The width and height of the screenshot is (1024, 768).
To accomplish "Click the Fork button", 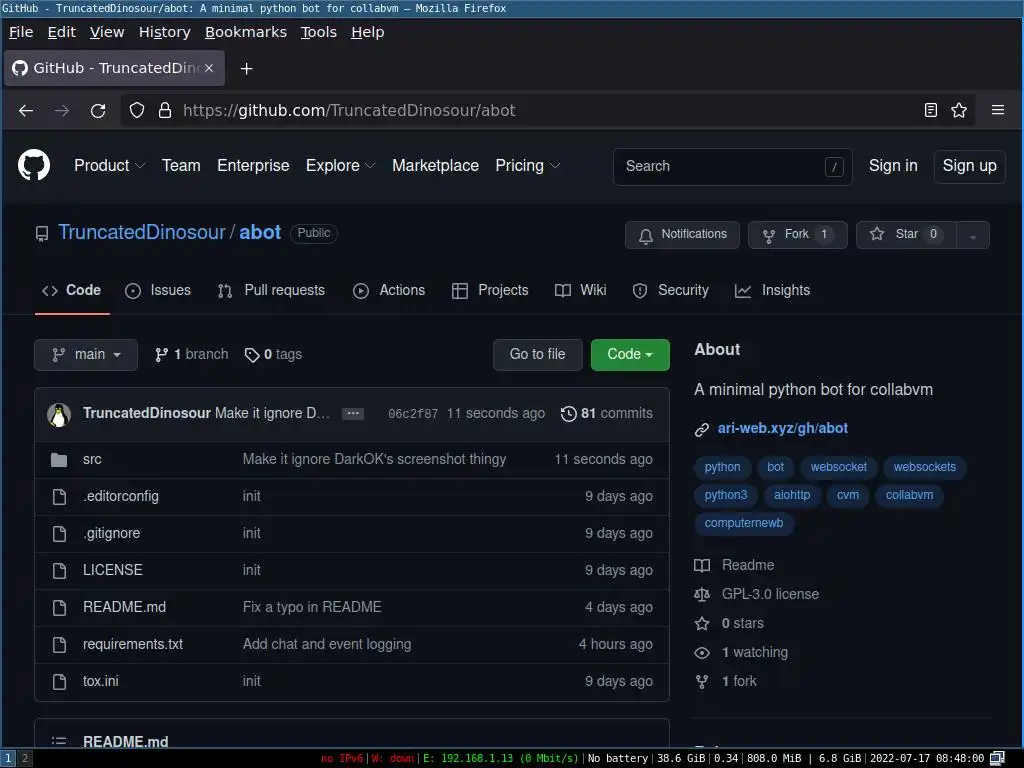I will click(797, 235).
